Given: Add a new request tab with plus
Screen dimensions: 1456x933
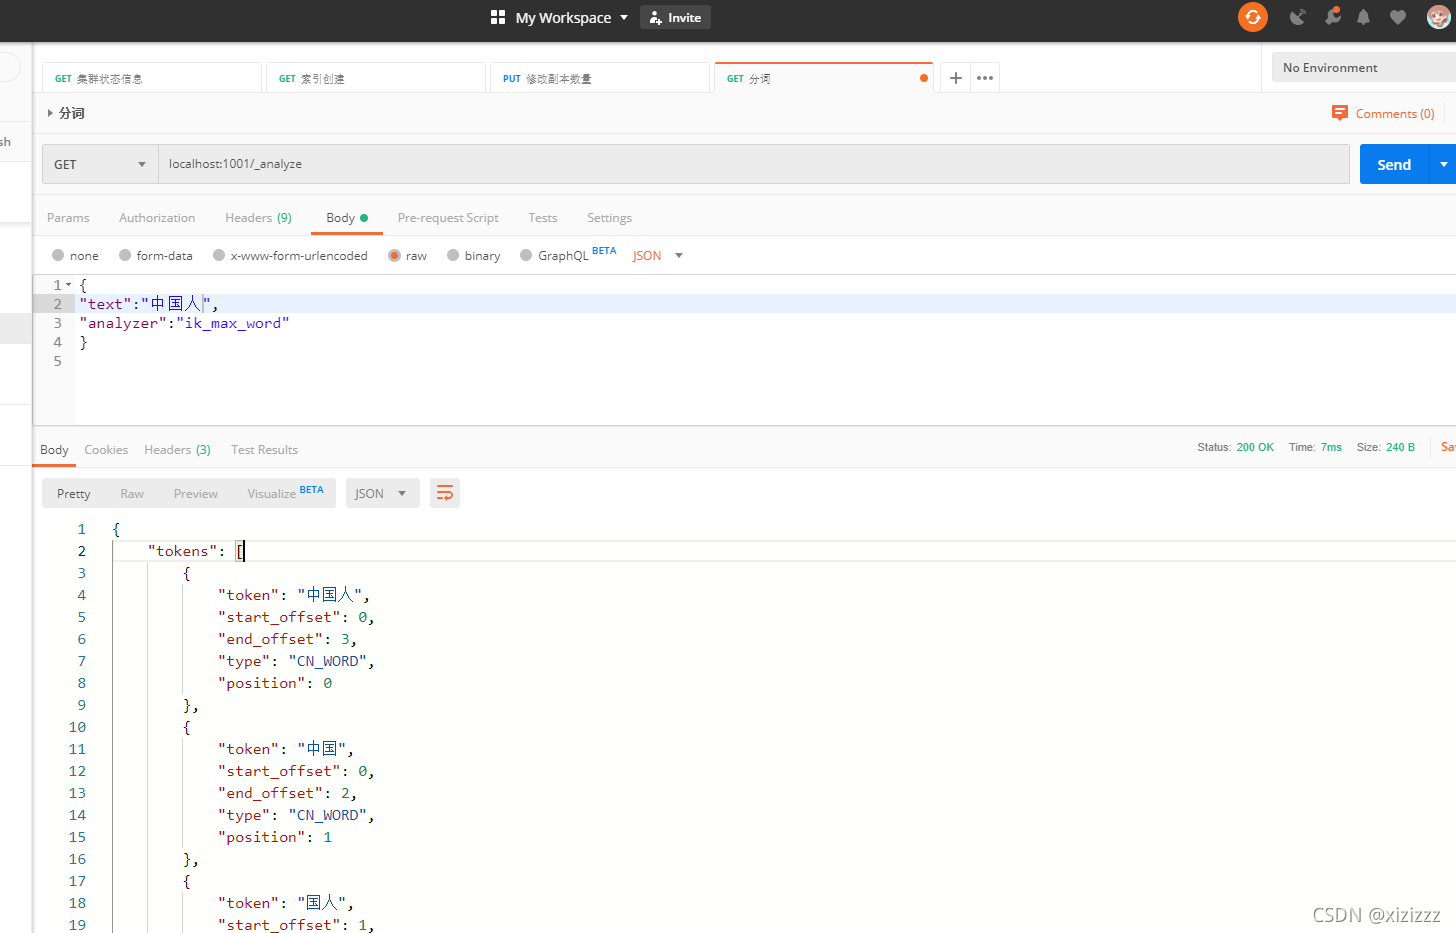Looking at the screenshot, I should [x=956, y=78].
